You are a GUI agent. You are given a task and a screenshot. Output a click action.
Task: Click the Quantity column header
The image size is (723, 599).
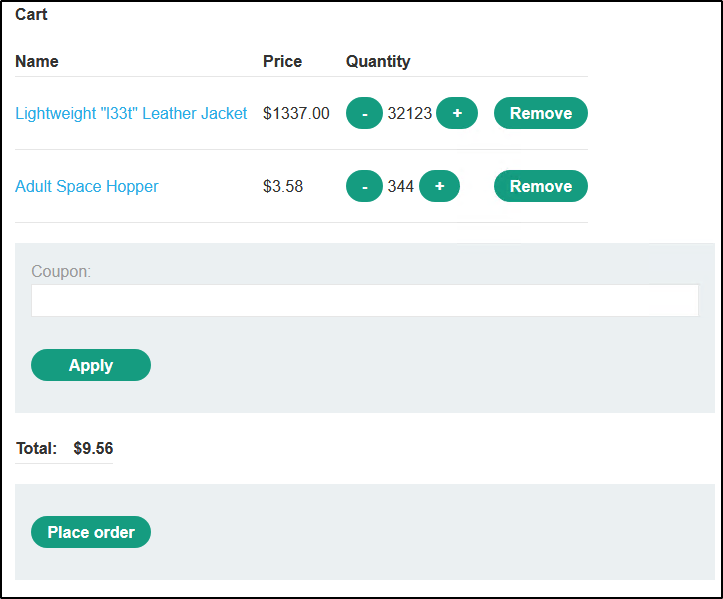(x=378, y=61)
